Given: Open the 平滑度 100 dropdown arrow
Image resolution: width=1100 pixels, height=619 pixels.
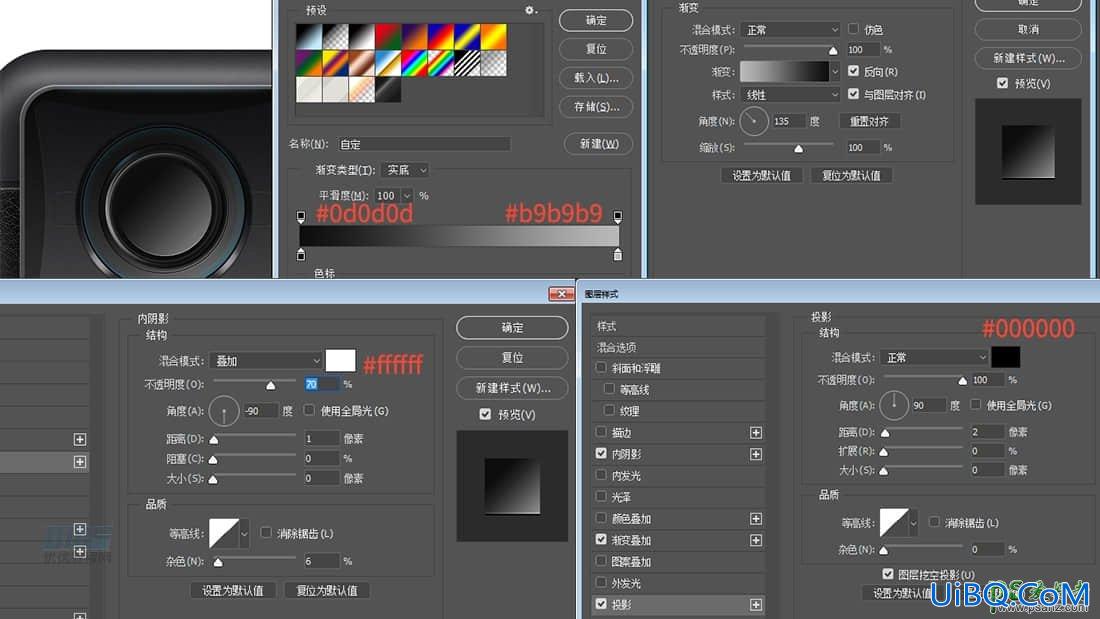Looking at the screenshot, I should point(407,196).
